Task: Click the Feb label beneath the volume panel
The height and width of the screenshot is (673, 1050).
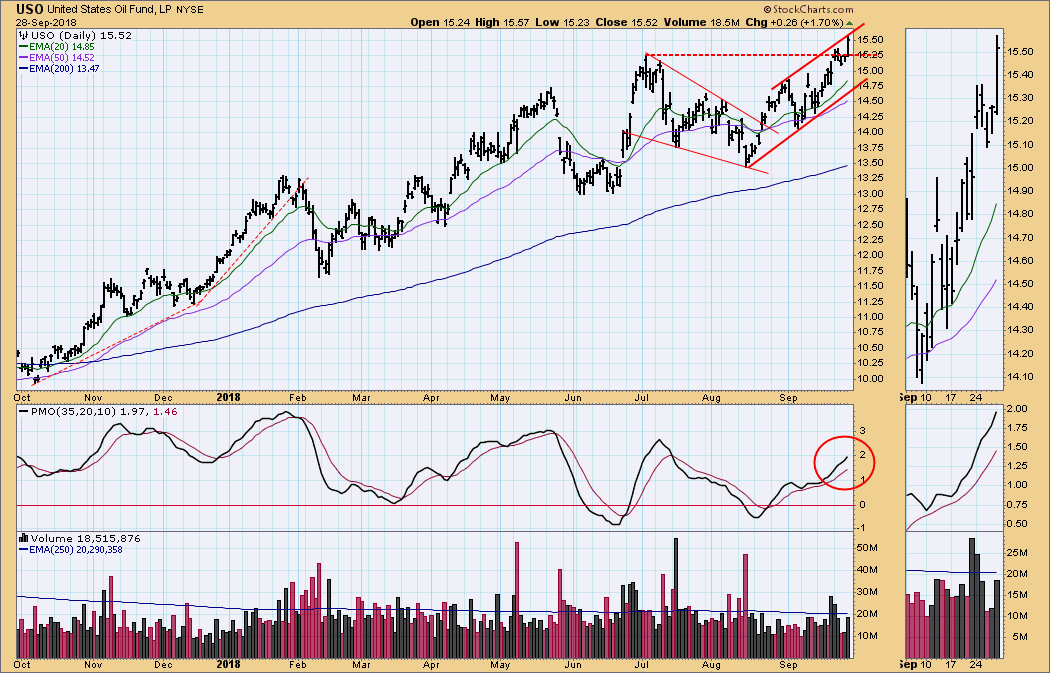Action: pos(297,664)
